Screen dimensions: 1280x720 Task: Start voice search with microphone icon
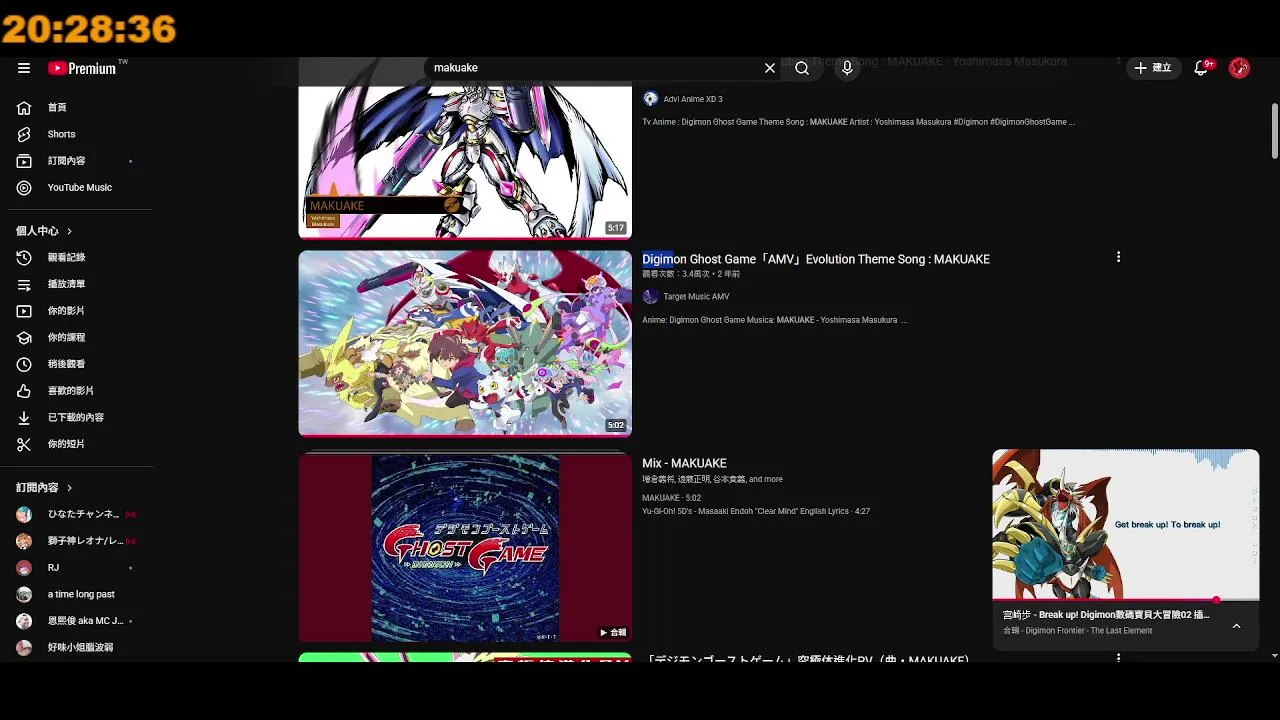(x=847, y=68)
